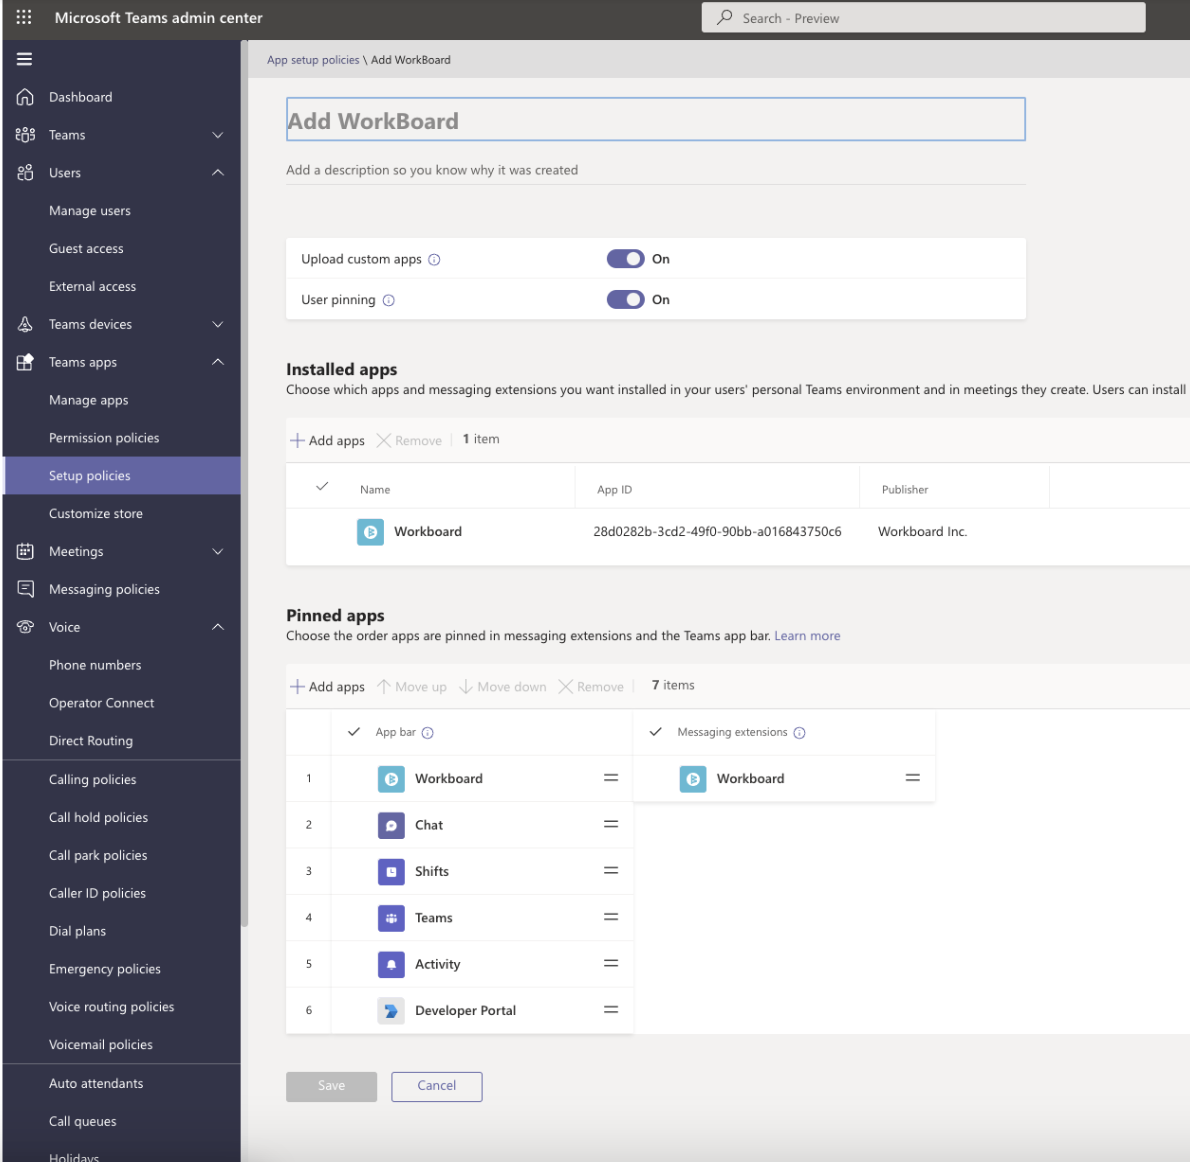Click the Activity bell app icon

coord(391,964)
